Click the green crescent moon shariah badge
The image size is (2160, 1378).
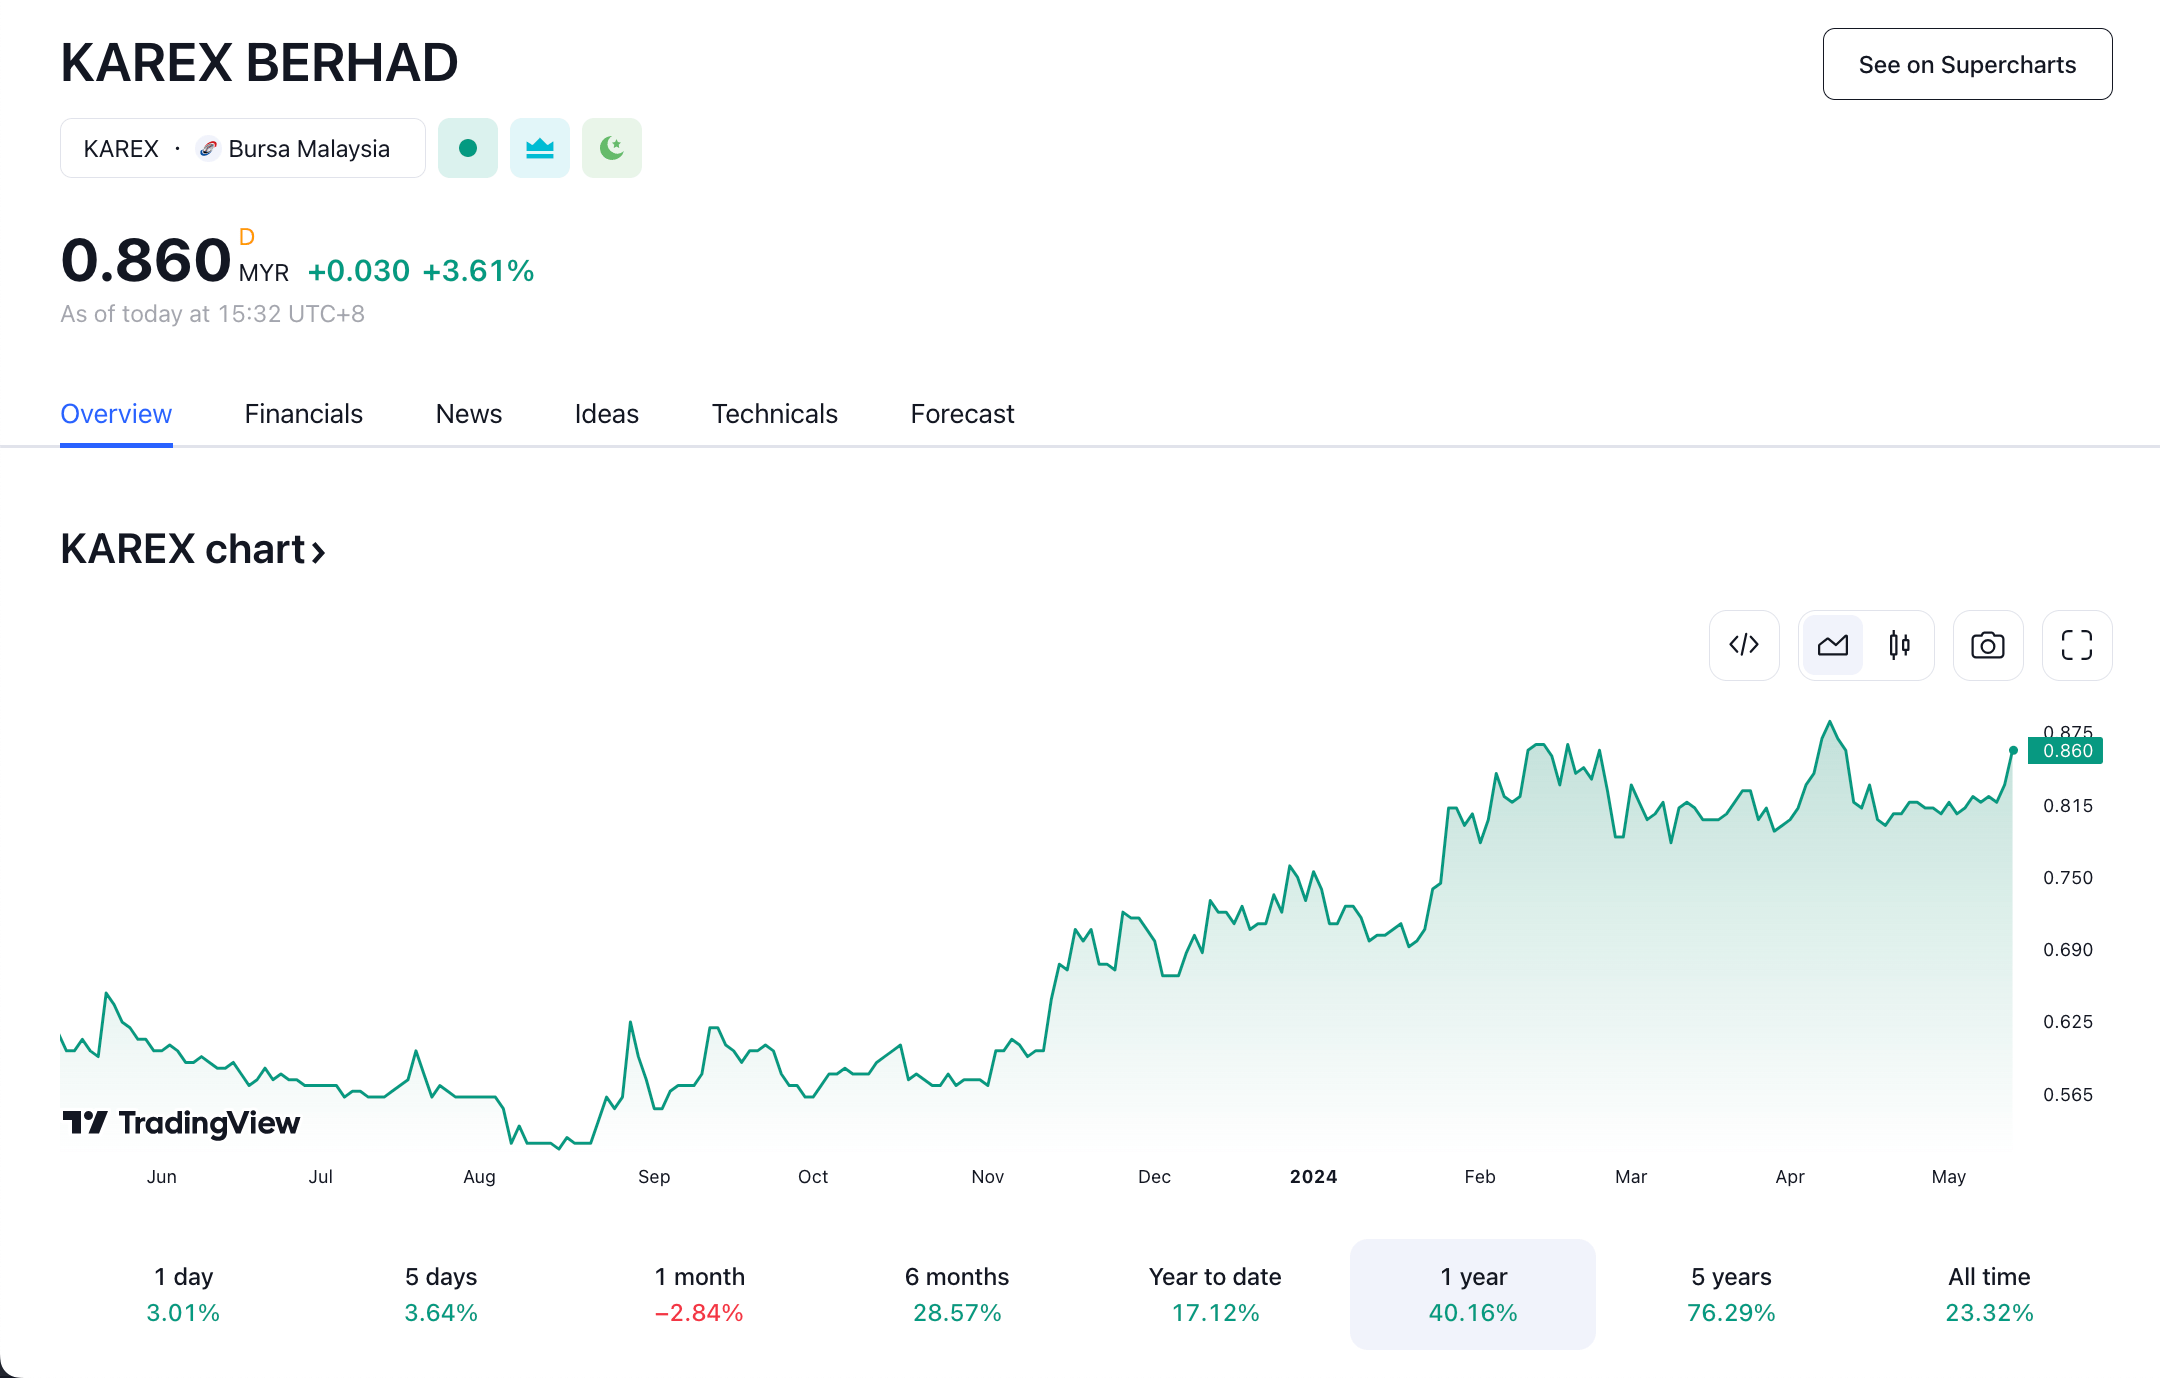click(611, 148)
